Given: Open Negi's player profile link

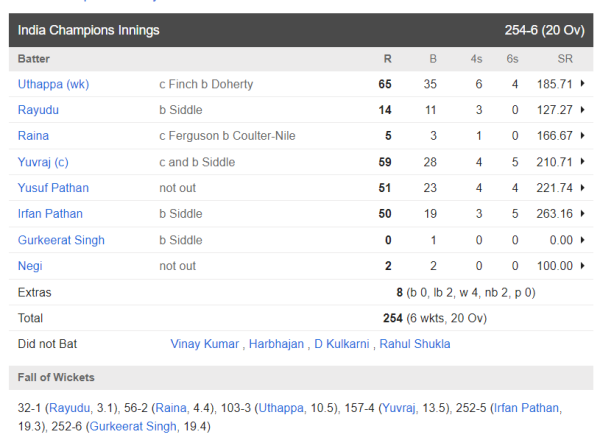Looking at the screenshot, I should [x=31, y=266].
